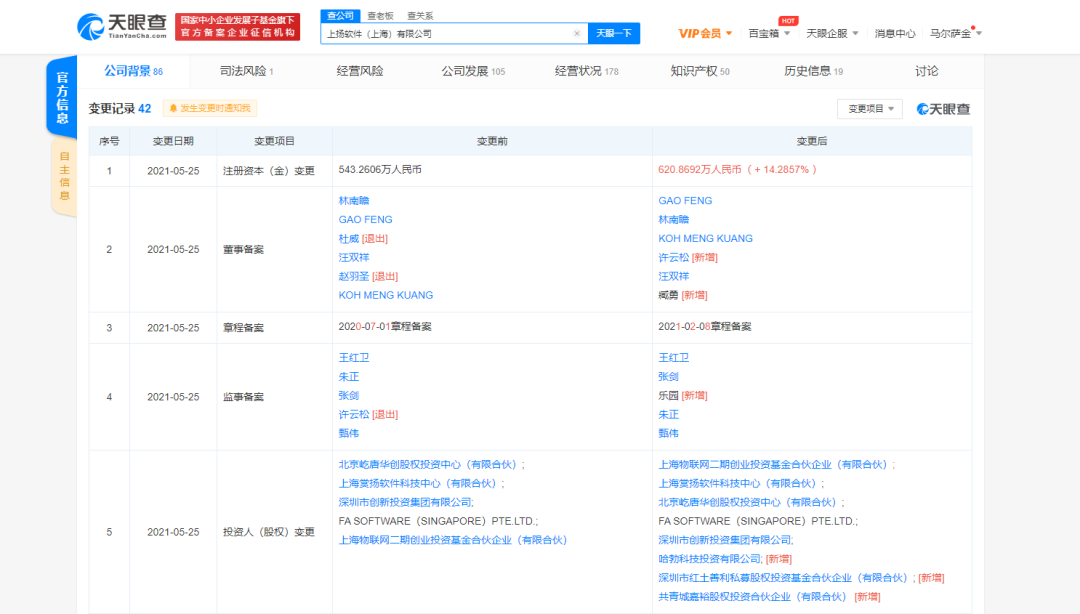This screenshot has width=1080, height=614.
Task: Select the 2021-02-08章程备案 cell
Action: tap(705, 327)
